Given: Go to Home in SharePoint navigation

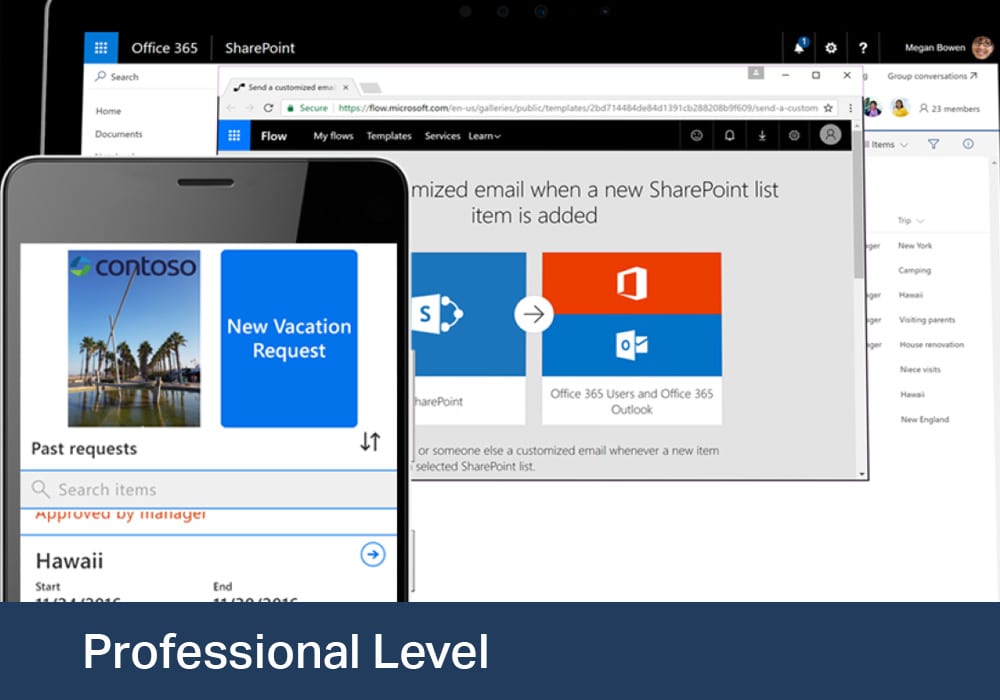Looking at the screenshot, I should click(x=108, y=111).
